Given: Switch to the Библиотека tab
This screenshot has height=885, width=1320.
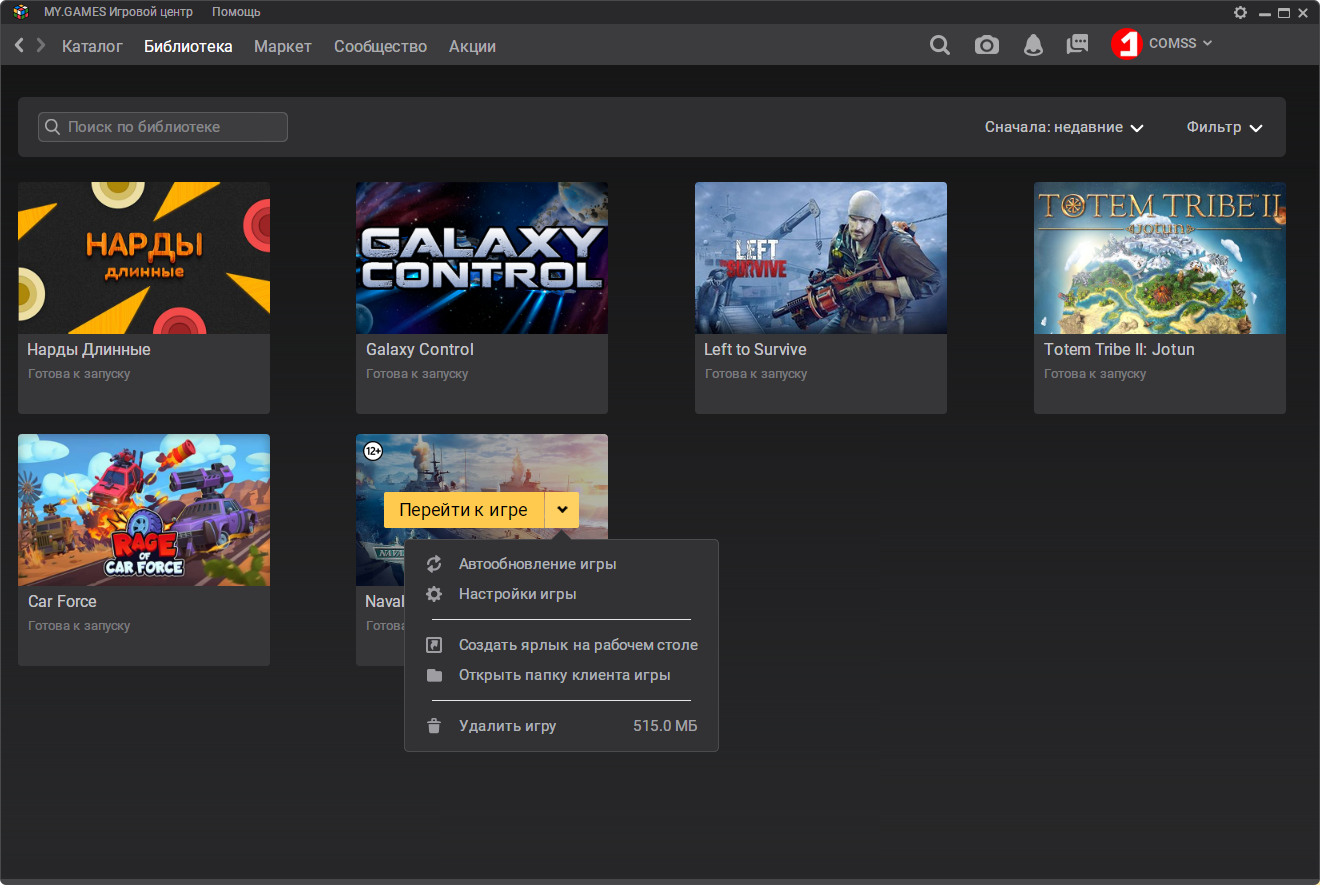Looking at the screenshot, I should pos(188,46).
